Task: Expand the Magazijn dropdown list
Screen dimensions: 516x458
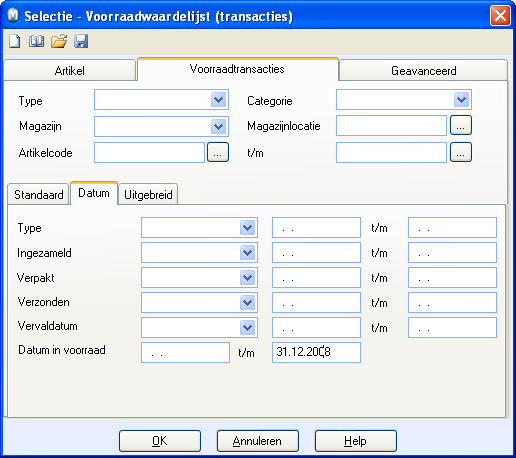Action: tap(219, 127)
